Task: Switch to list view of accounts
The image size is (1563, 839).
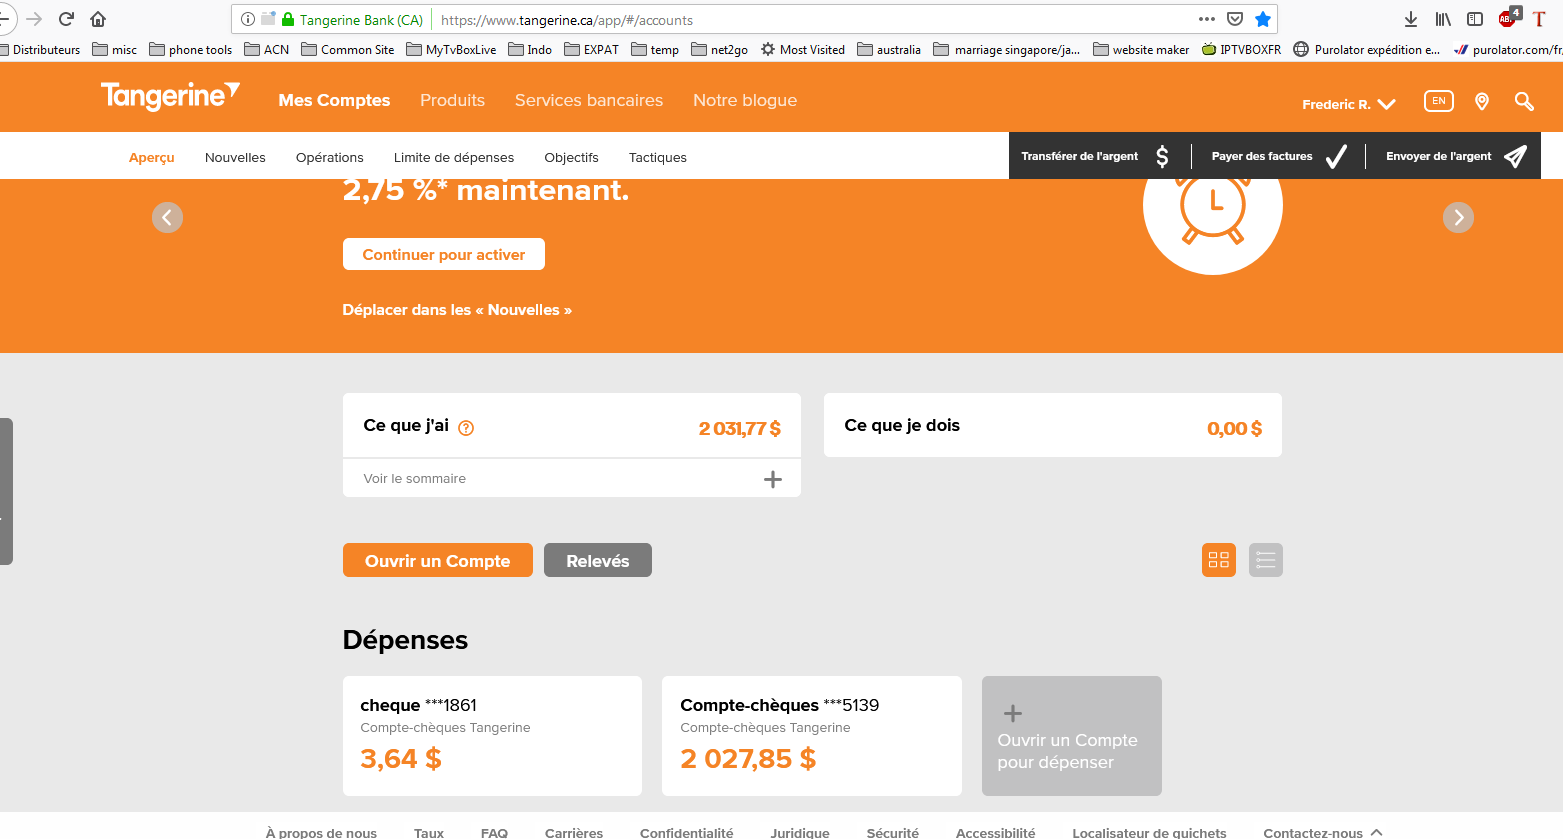Action: [1266, 560]
